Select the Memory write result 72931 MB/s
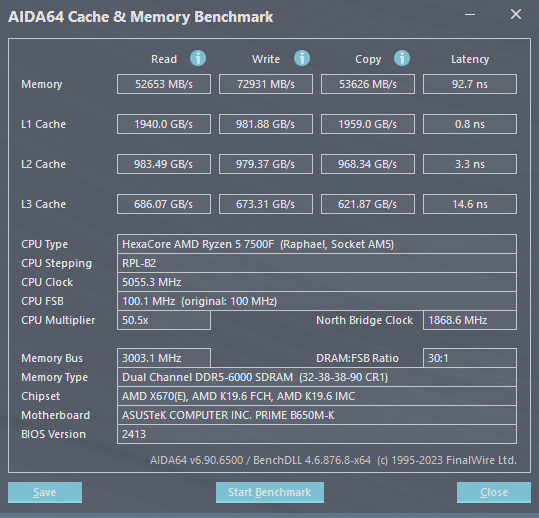 tap(266, 84)
